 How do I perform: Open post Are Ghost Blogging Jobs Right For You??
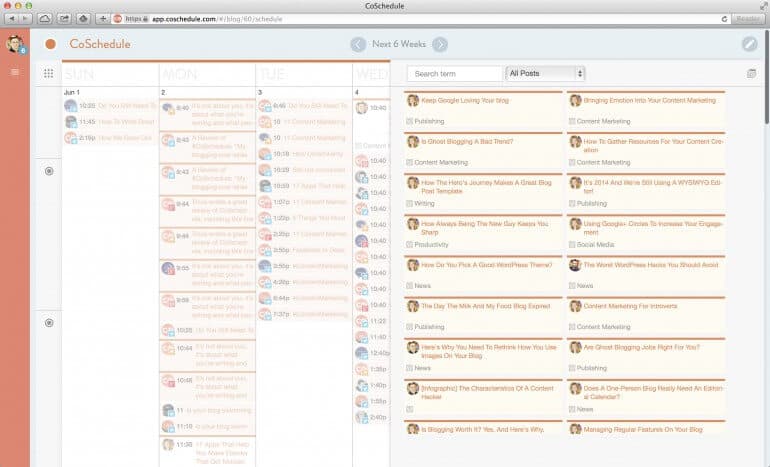641,347
